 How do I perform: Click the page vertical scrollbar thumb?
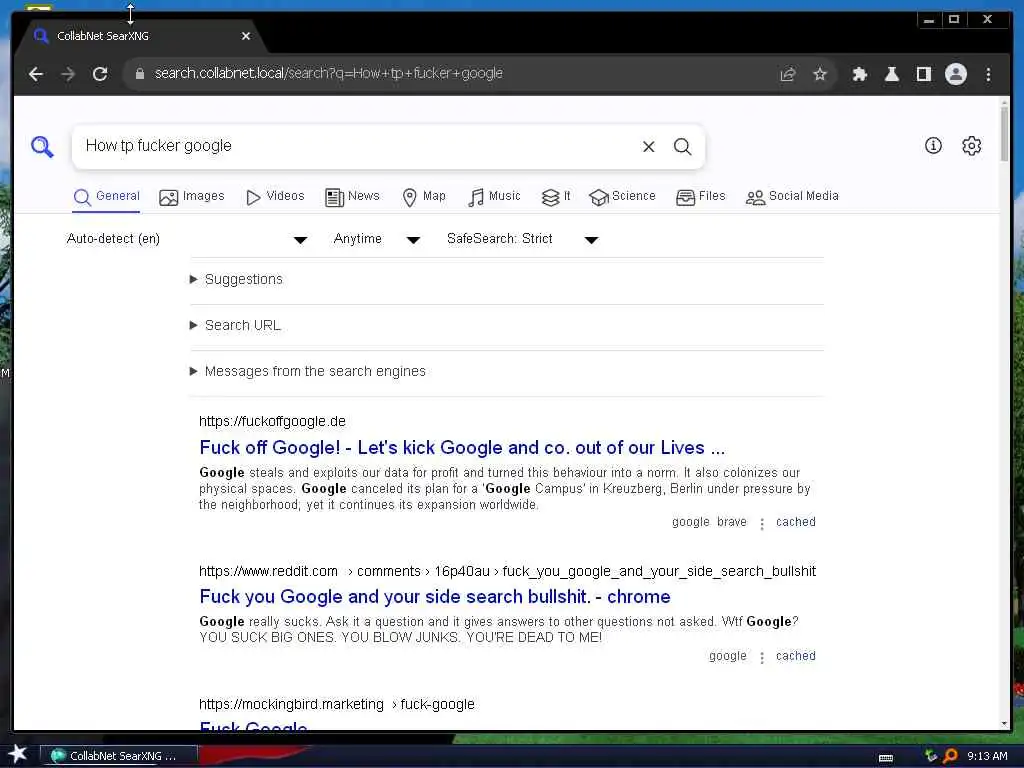[x=1004, y=135]
